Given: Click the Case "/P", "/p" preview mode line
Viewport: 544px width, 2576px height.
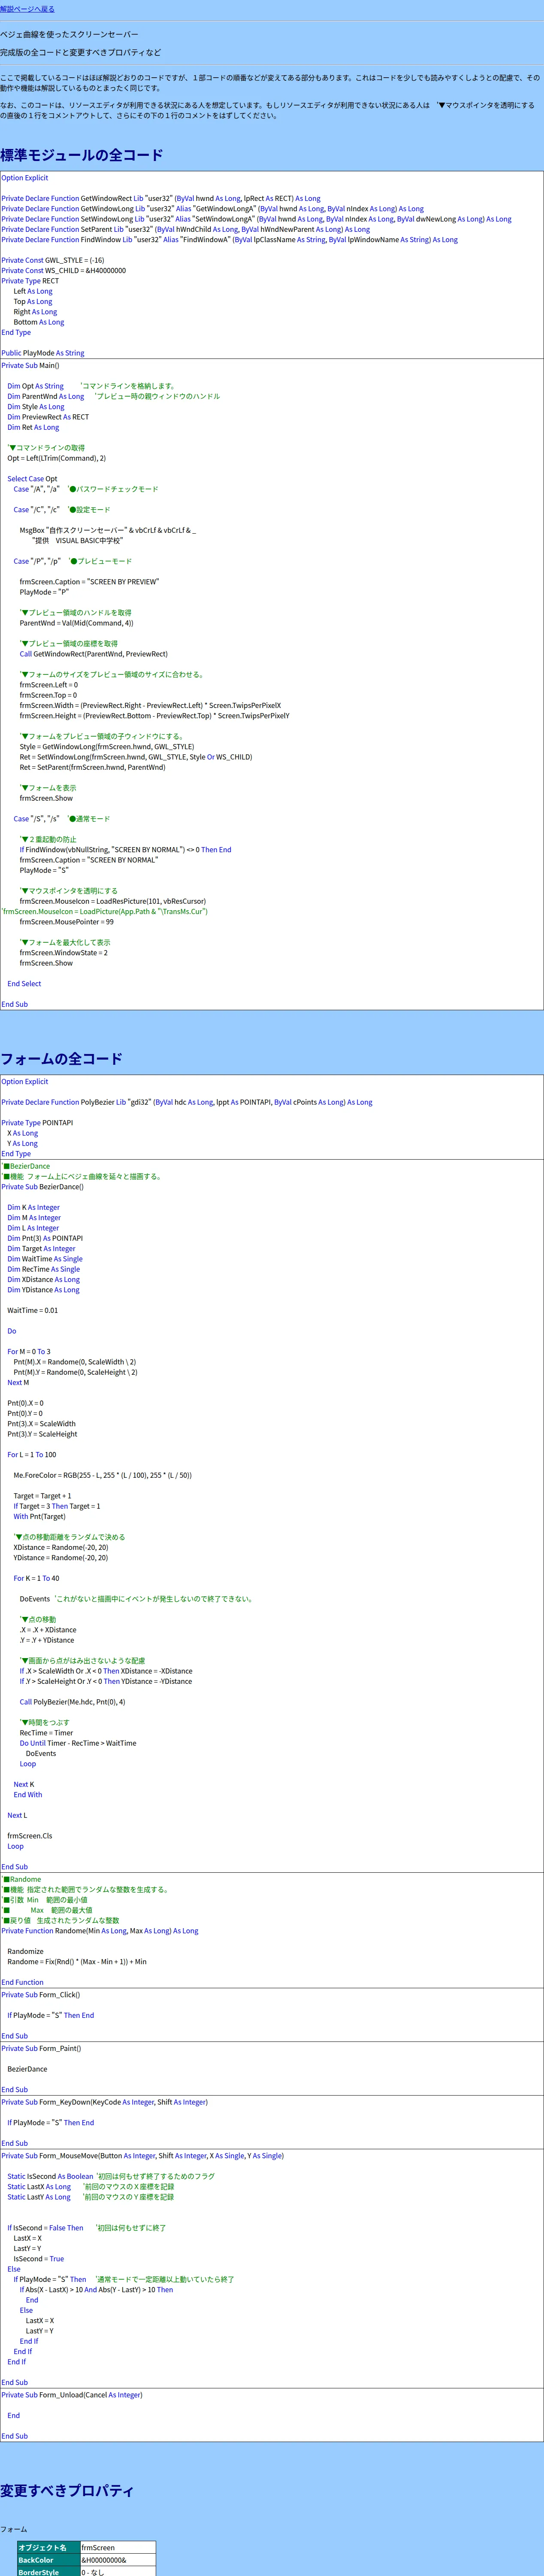Looking at the screenshot, I should (x=73, y=561).
